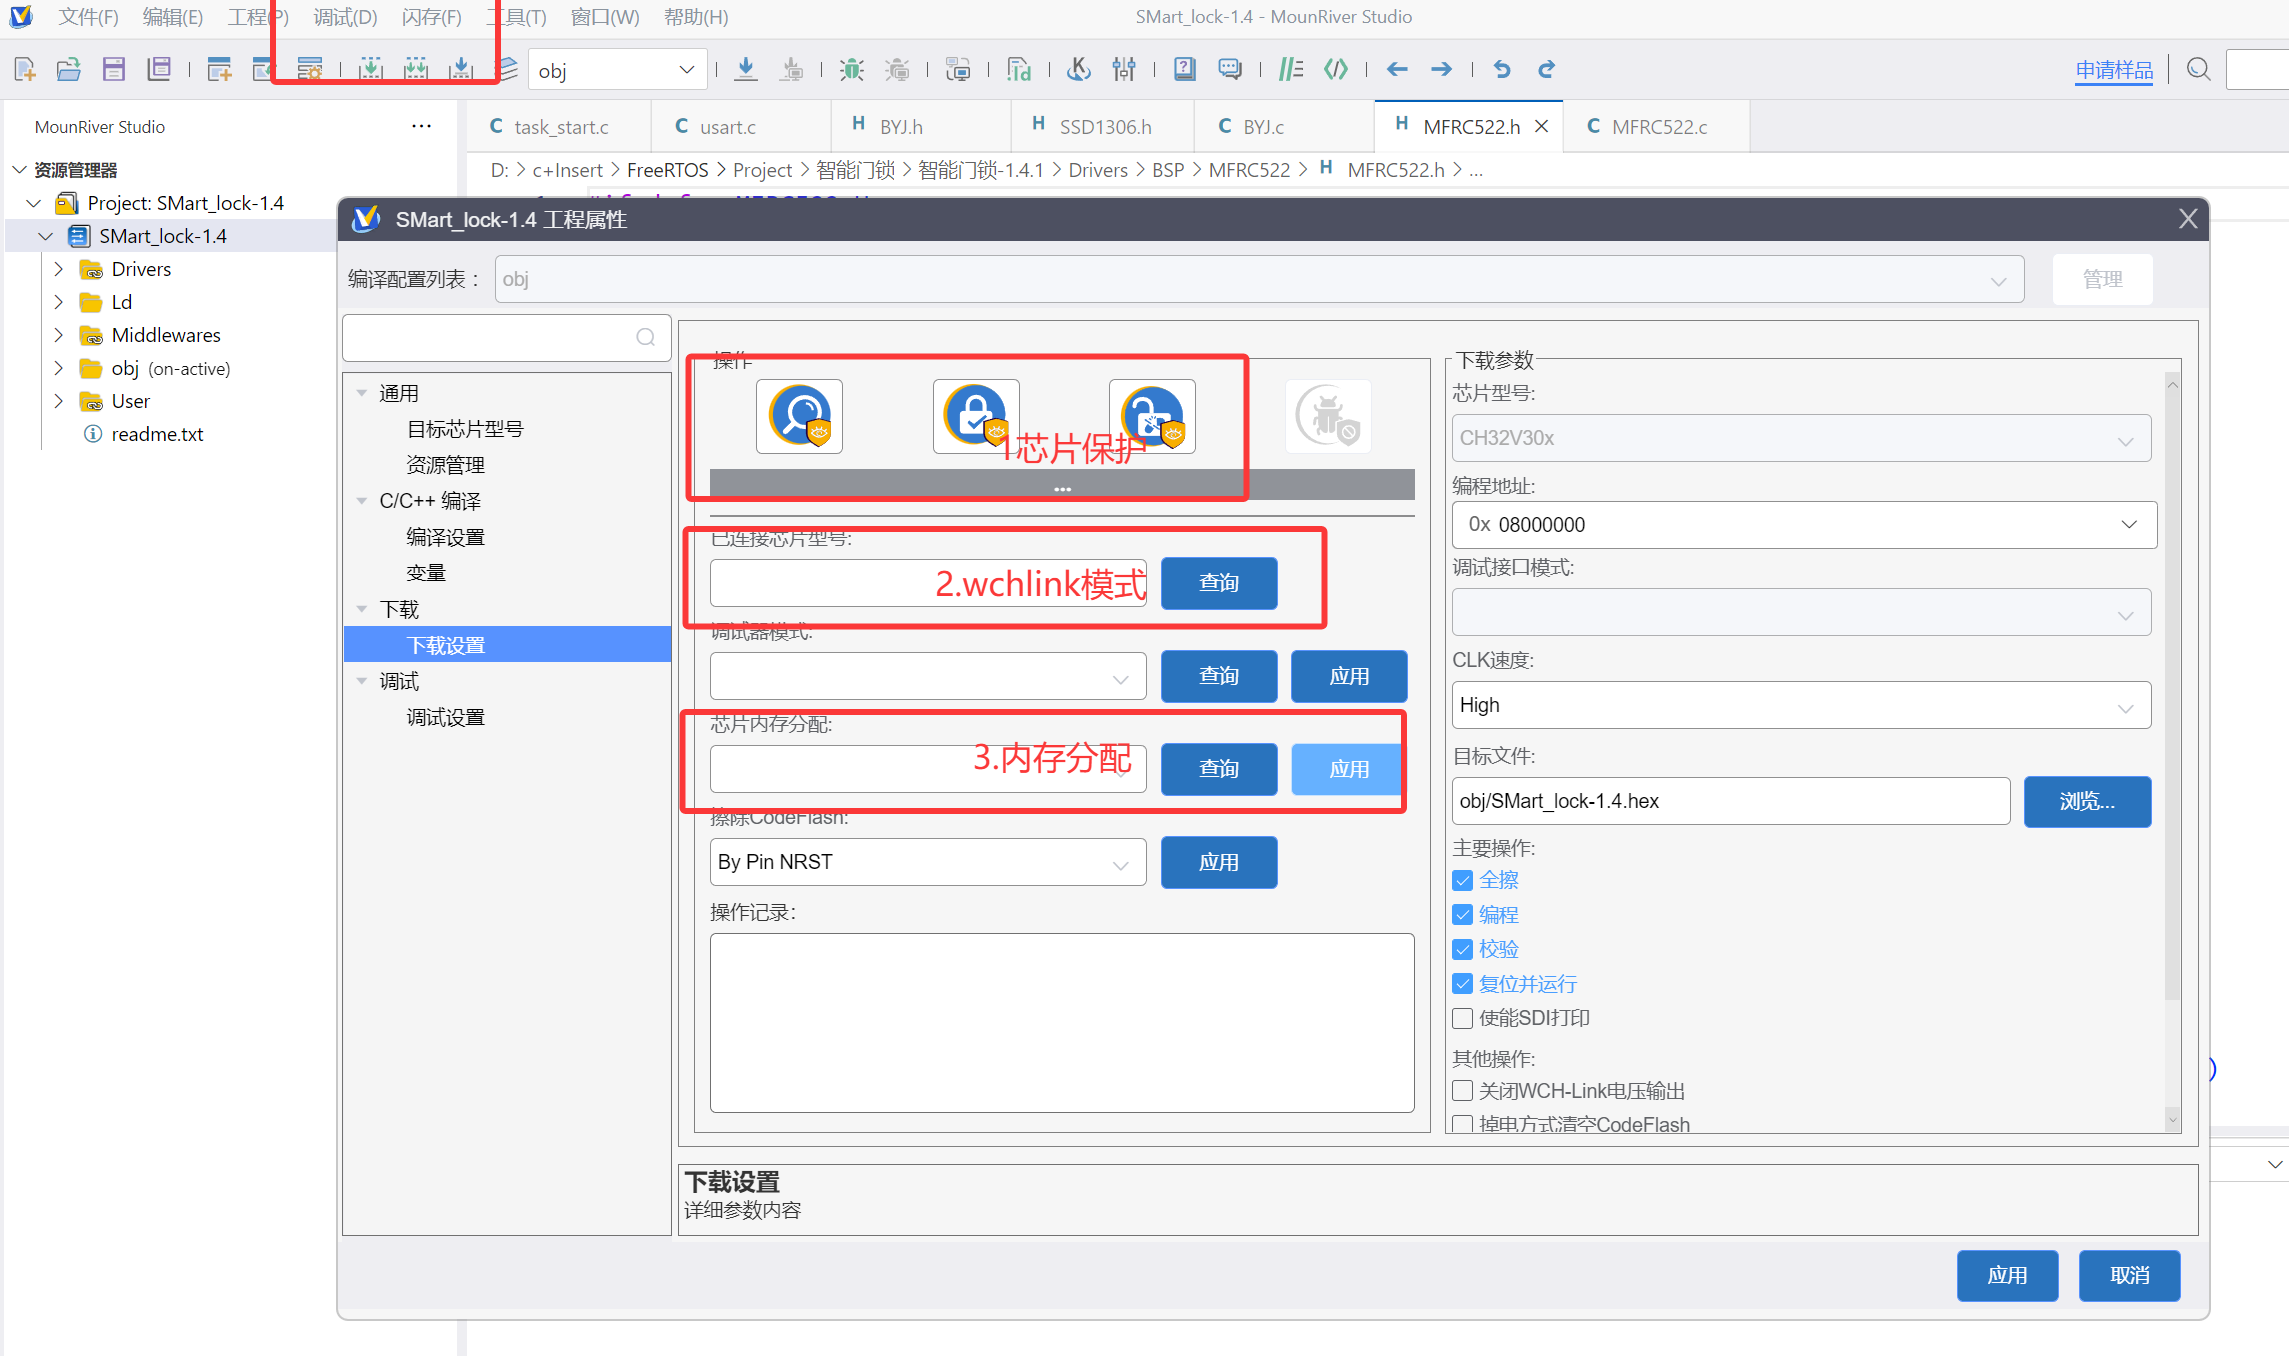Open the 调试(D) menu
Viewport: 2289px width, 1356px height.
[345, 17]
